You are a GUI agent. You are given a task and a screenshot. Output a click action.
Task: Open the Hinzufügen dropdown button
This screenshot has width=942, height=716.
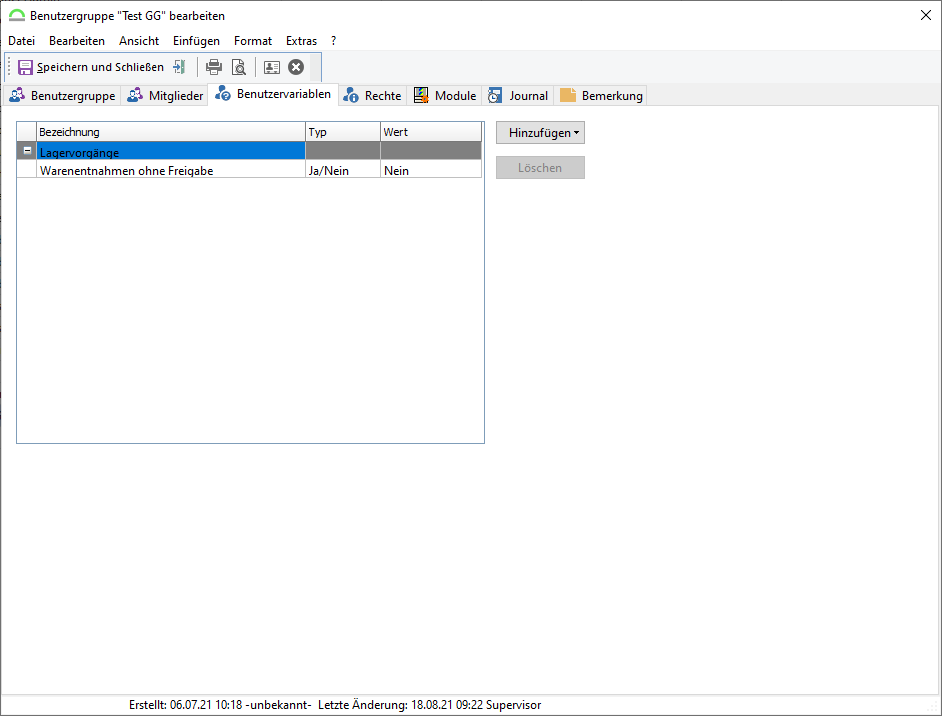coord(540,133)
